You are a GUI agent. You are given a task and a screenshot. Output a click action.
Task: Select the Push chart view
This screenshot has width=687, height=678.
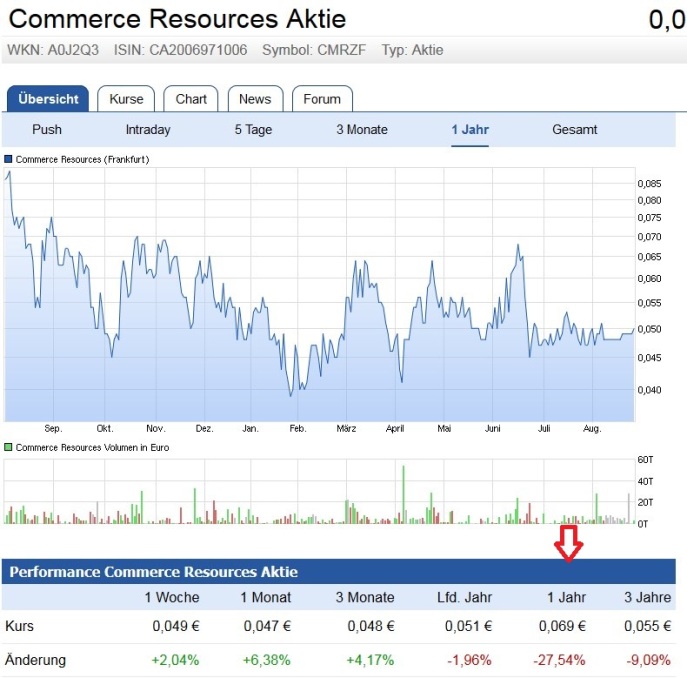tap(47, 130)
